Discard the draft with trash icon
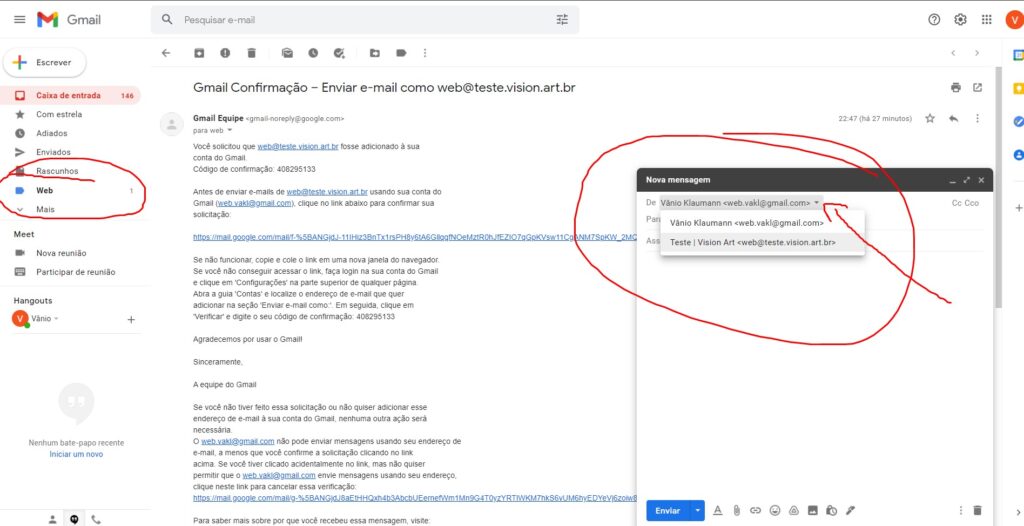The height and width of the screenshot is (526, 1024). 977,510
